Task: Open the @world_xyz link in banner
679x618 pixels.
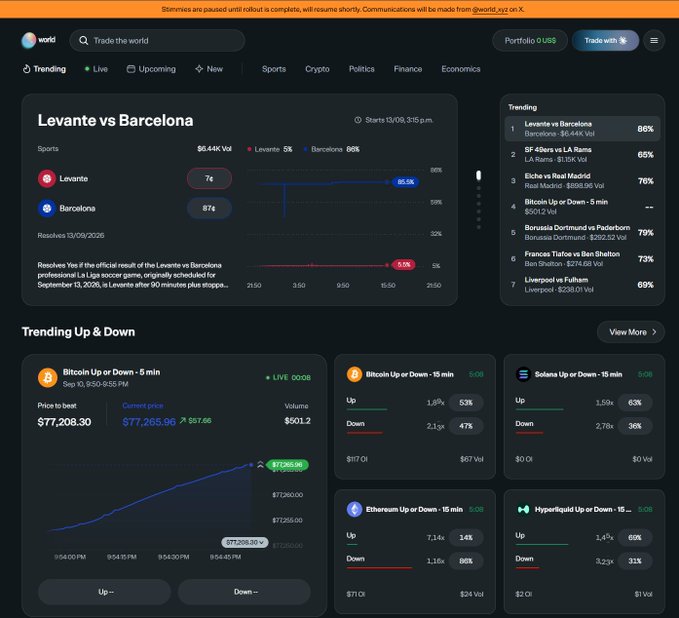Action: 490,9
